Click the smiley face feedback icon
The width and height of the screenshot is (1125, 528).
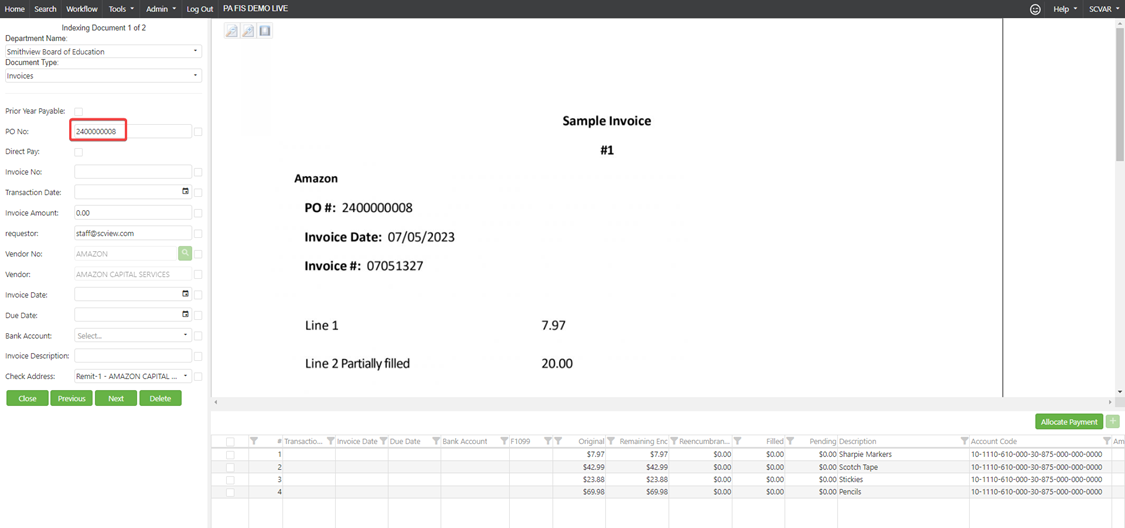[x=1035, y=9]
